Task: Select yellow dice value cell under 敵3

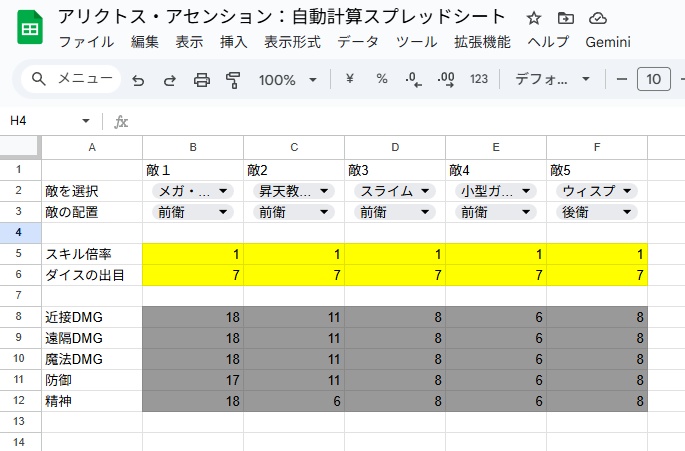Action: (395, 275)
